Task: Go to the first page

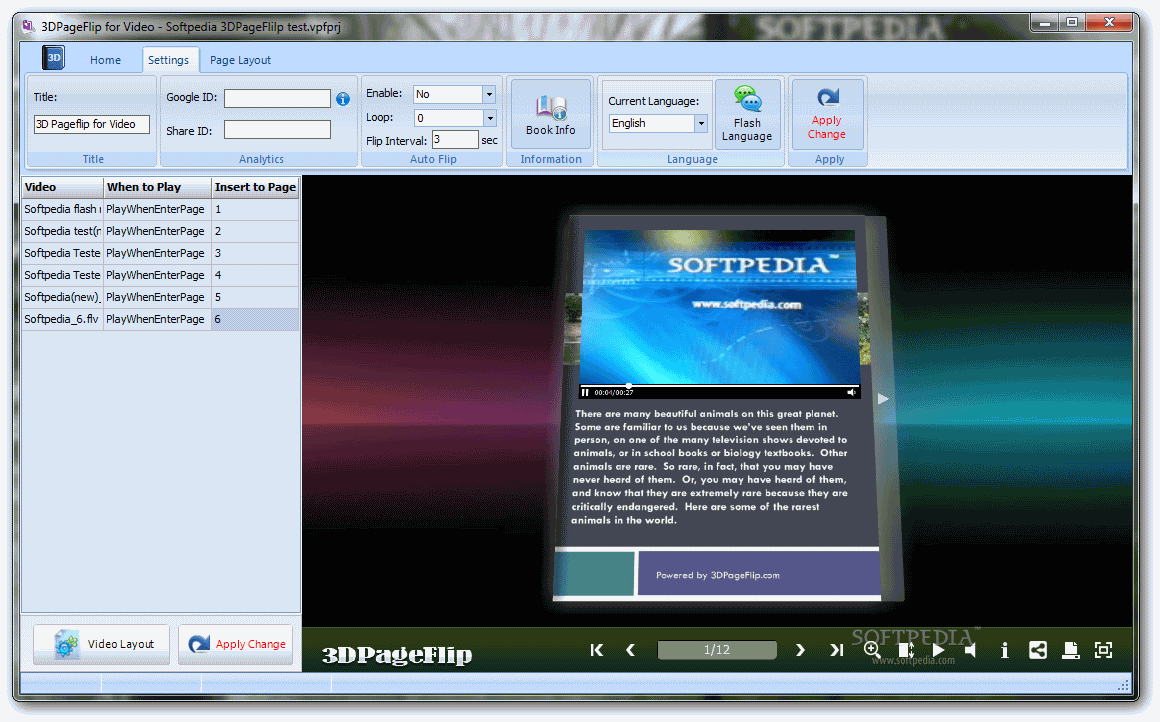Action: (597, 650)
